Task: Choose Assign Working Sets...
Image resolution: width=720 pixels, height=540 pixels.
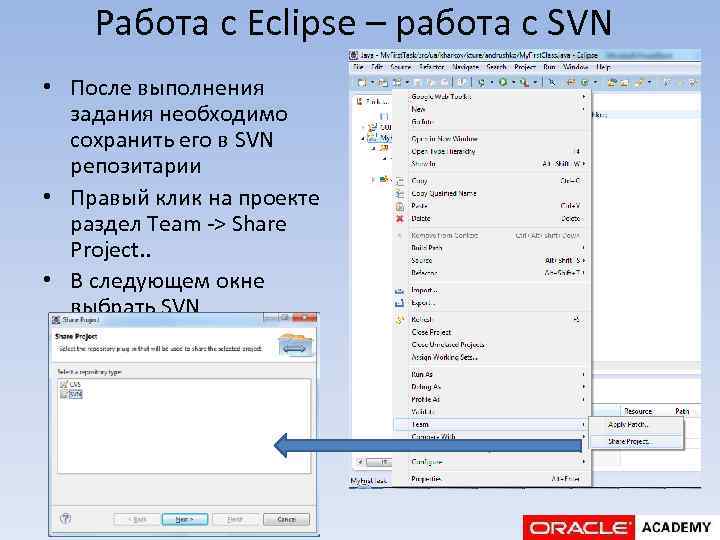Action: tap(491, 357)
